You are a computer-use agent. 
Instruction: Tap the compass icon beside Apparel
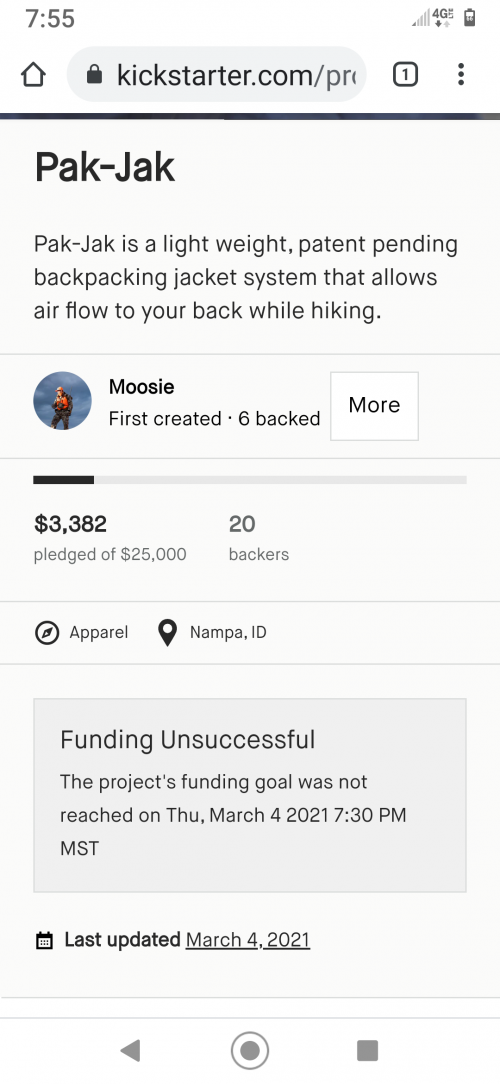46,633
